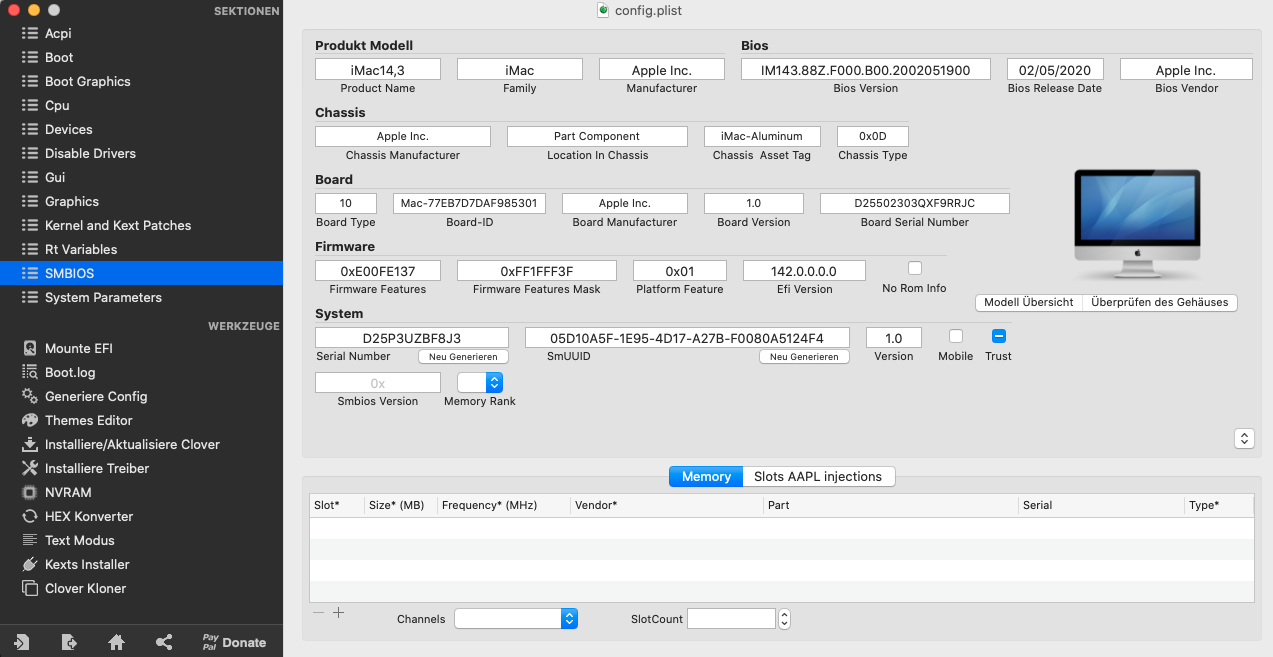Viewport: 1273px width, 657px height.
Task: Click the HEX Konverter refresh icon
Action: point(29,517)
